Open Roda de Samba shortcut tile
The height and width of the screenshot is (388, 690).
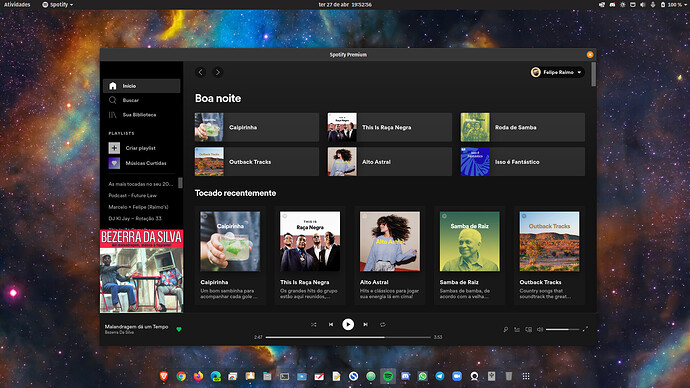point(523,127)
